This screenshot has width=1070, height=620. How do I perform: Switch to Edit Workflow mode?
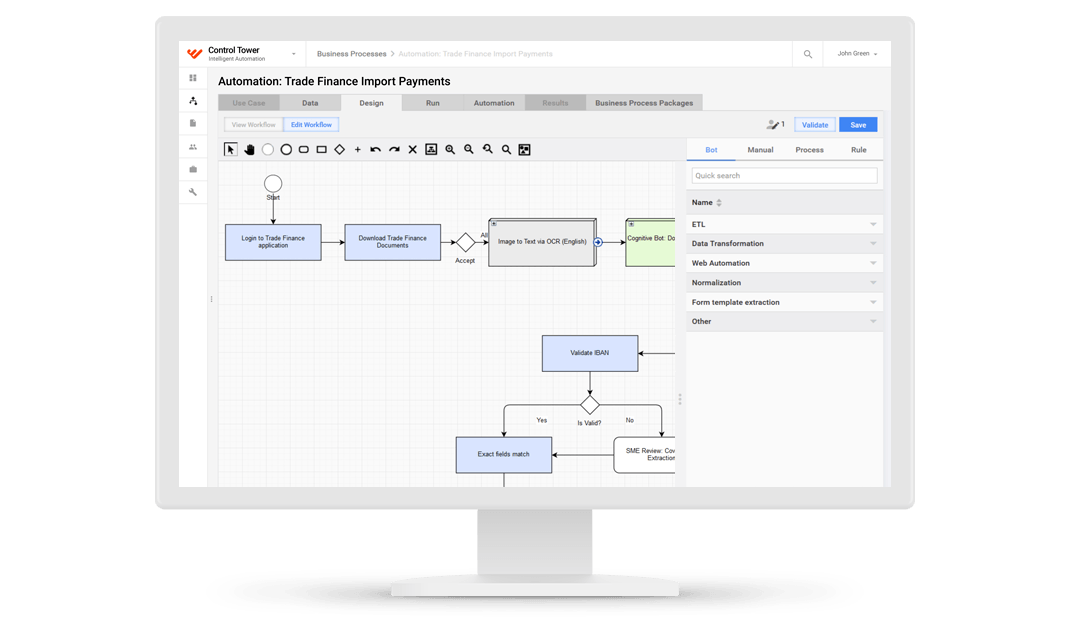pos(311,125)
